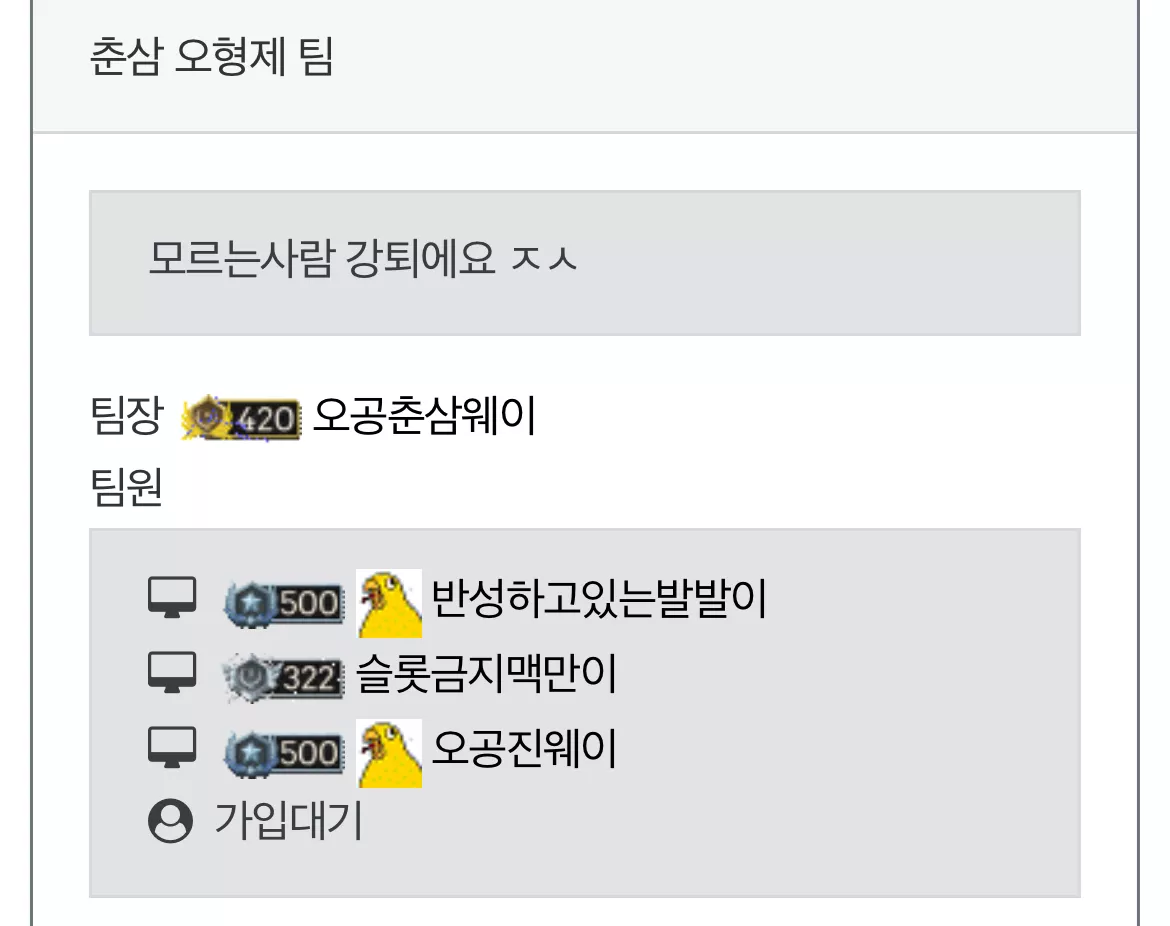Click the yellow parrot avatar of 오공진웨이
This screenshot has width=1170, height=926.
(389, 753)
